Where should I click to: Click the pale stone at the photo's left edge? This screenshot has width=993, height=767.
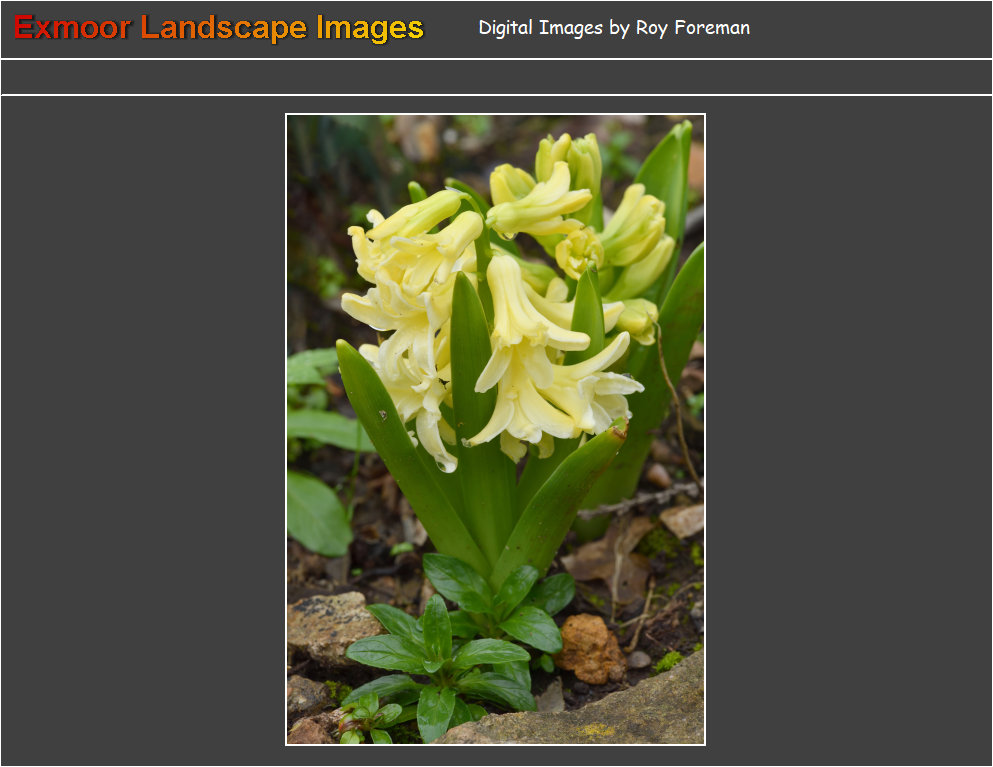[325, 627]
